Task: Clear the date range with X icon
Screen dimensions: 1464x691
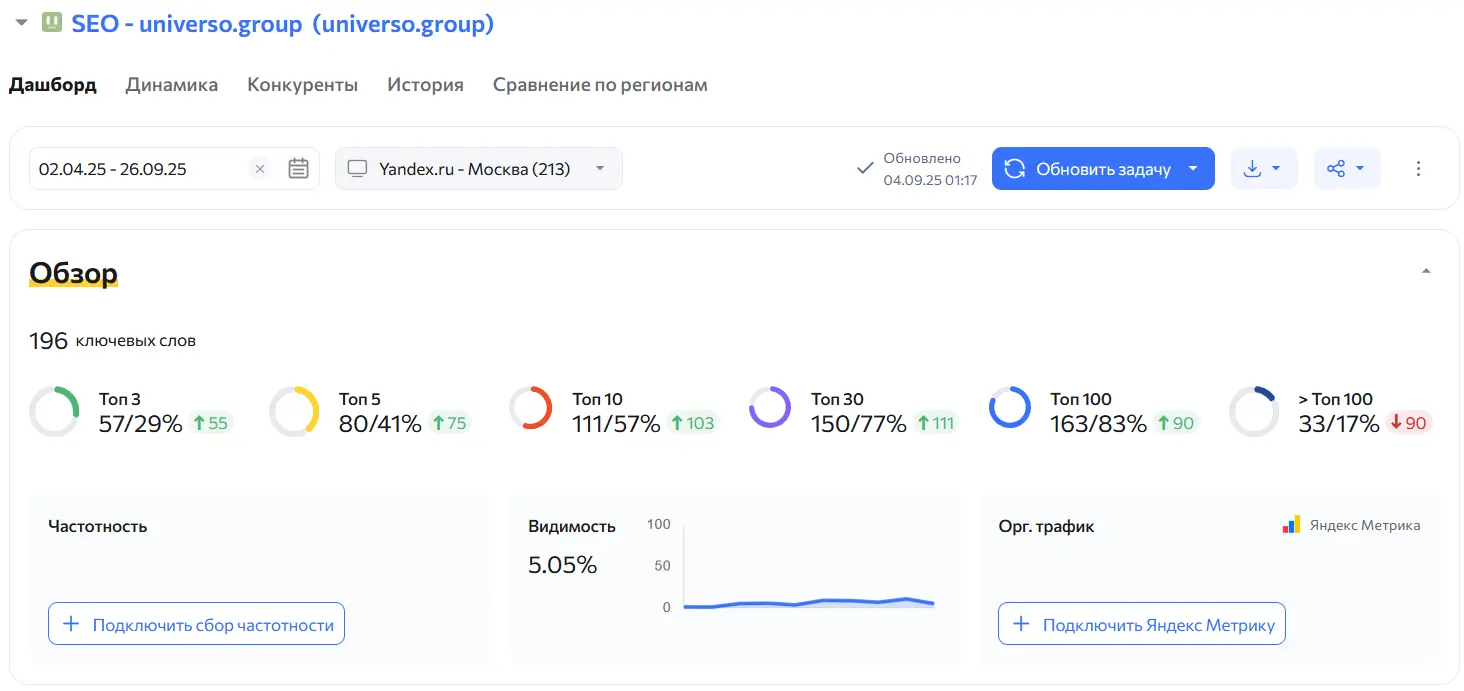Action: [260, 169]
